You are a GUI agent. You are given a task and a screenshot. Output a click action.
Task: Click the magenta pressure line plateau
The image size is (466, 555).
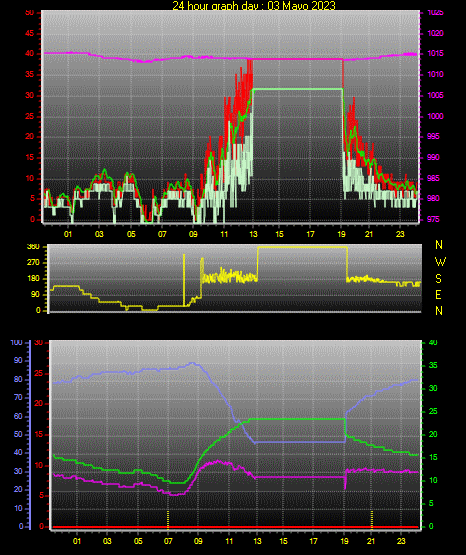point(297,59)
